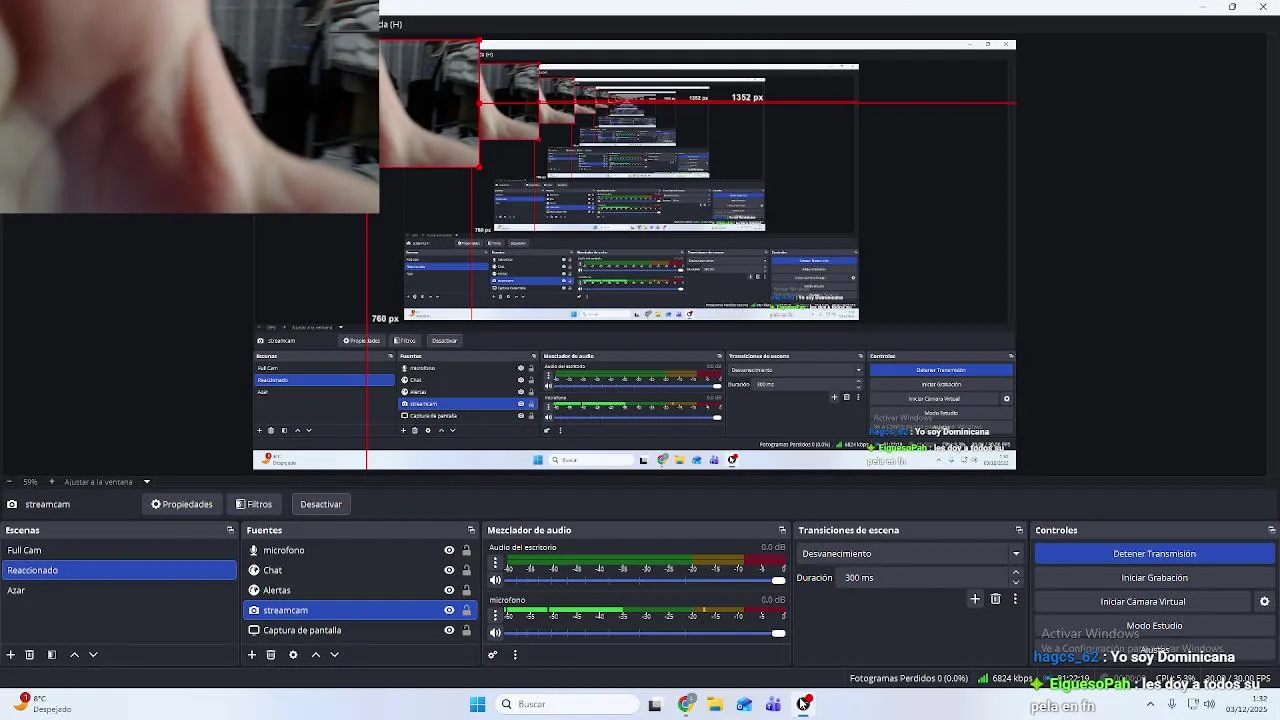Click Detener Transmisión
The width and height of the screenshot is (1280, 720).
pyautogui.click(x=1154, y=554)
